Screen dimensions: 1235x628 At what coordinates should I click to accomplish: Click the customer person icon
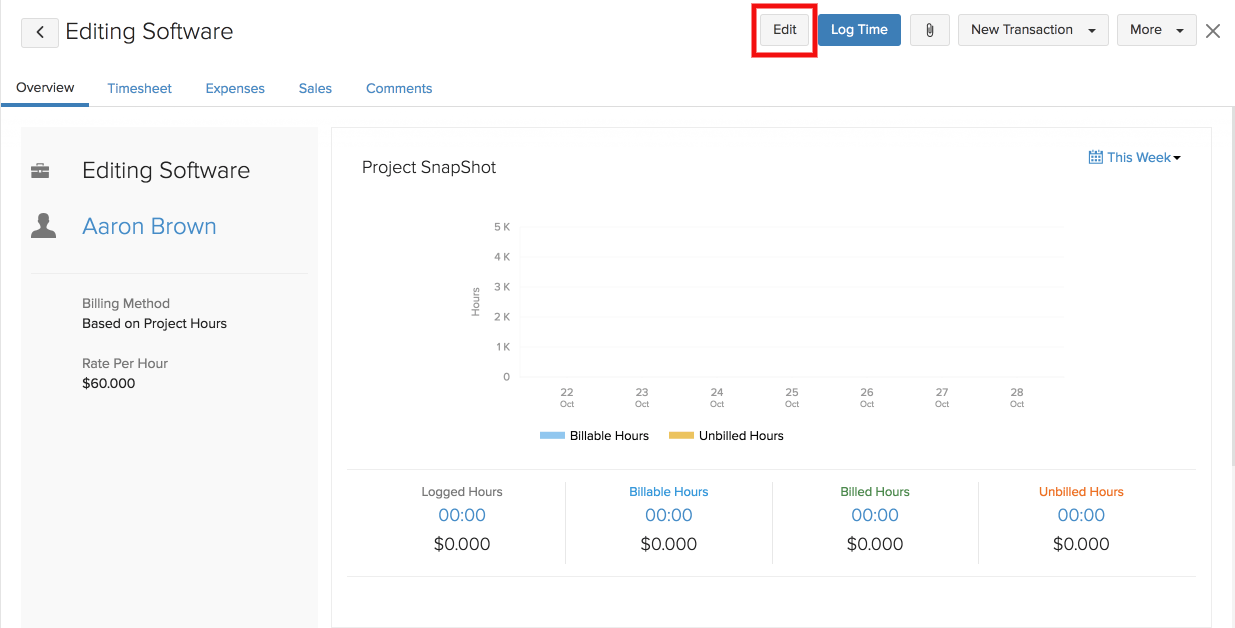(x=43, y=226)
